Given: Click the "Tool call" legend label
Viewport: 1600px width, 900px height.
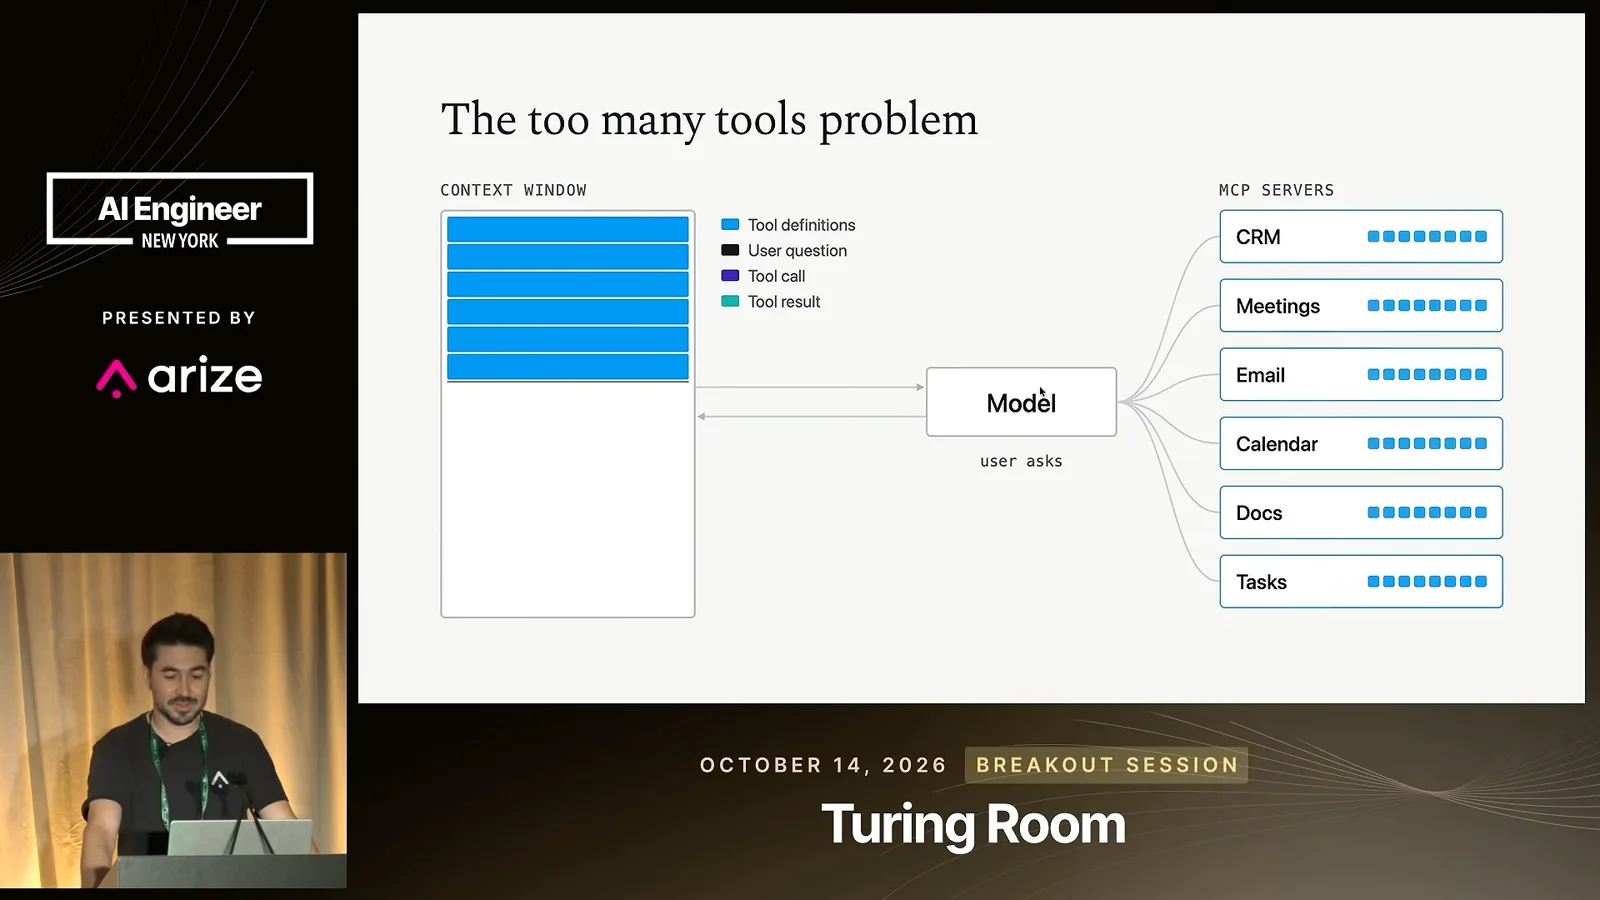Looking at the screenshot, I should (776, 276).
